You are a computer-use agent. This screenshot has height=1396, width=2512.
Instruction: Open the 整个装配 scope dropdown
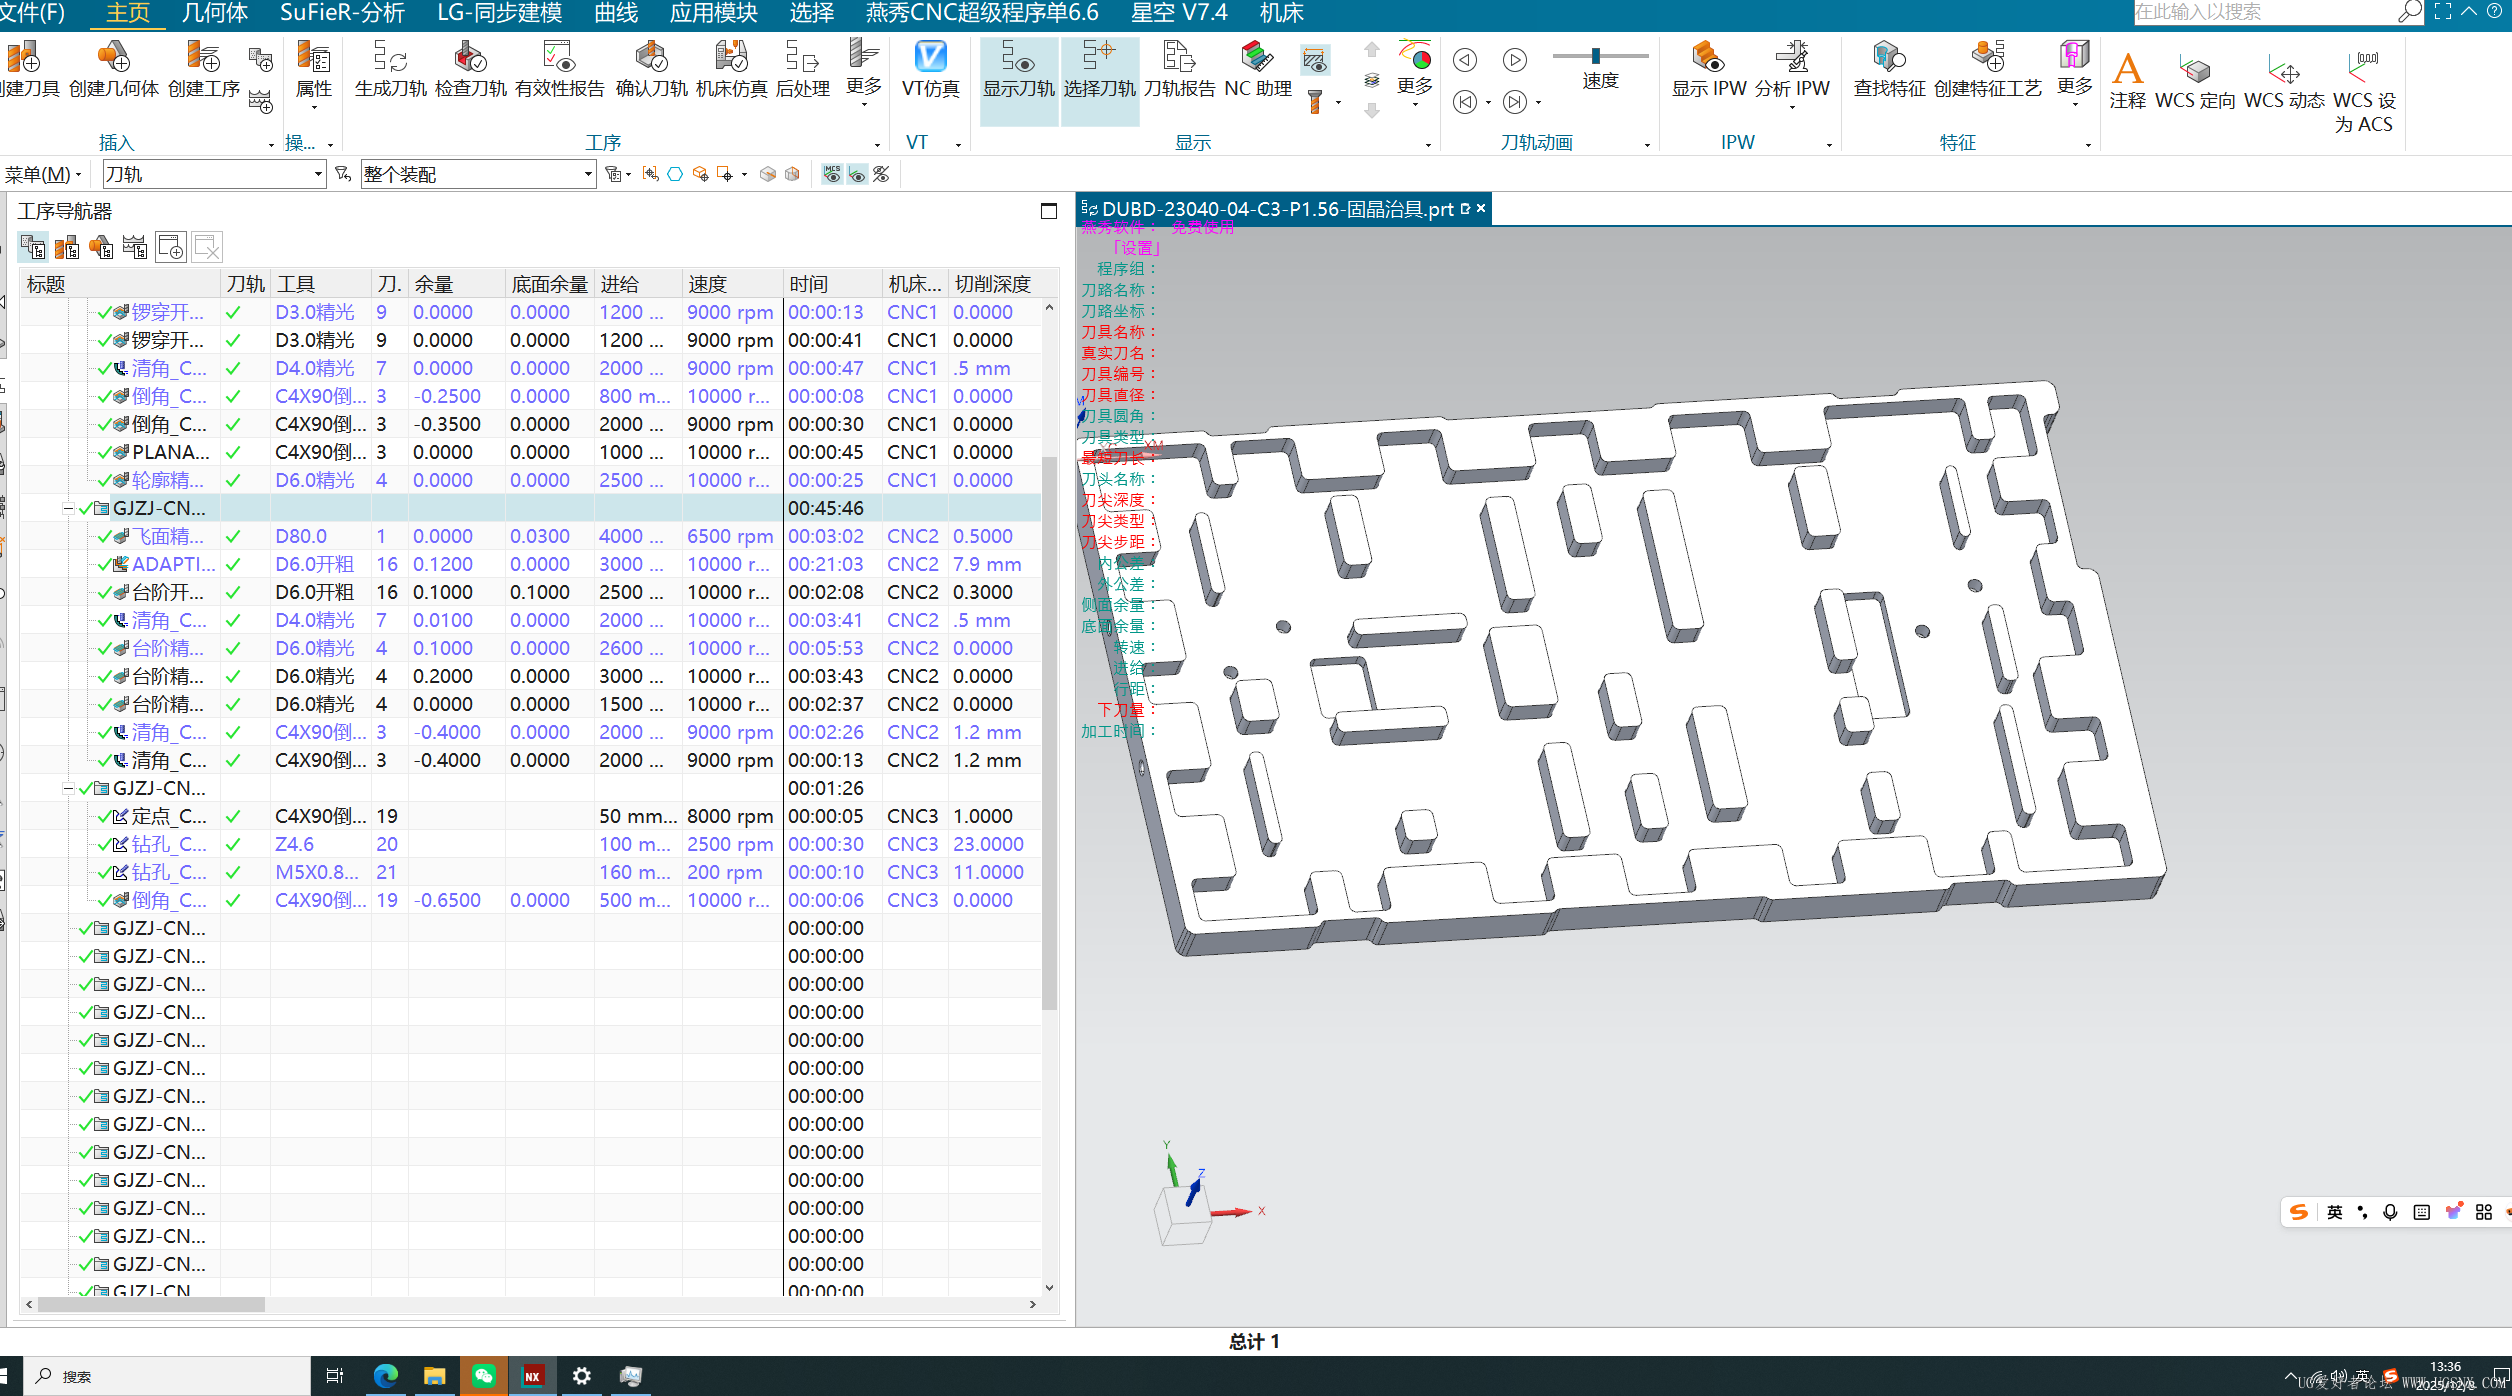tap(587, 175)
